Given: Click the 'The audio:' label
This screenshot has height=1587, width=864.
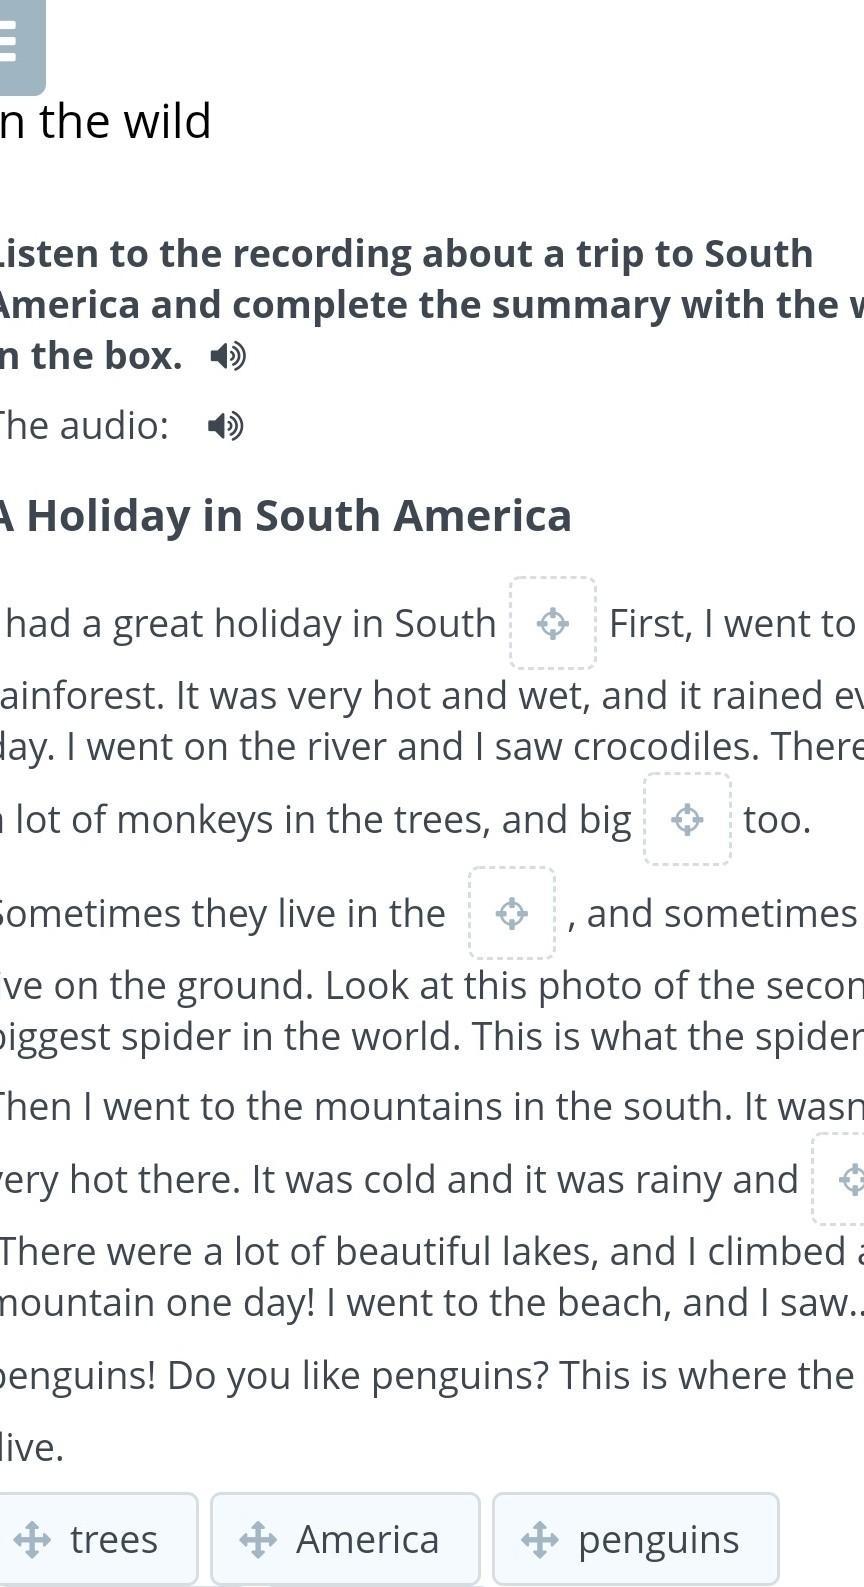Looking at the screenshot, I should click(85, 426).
